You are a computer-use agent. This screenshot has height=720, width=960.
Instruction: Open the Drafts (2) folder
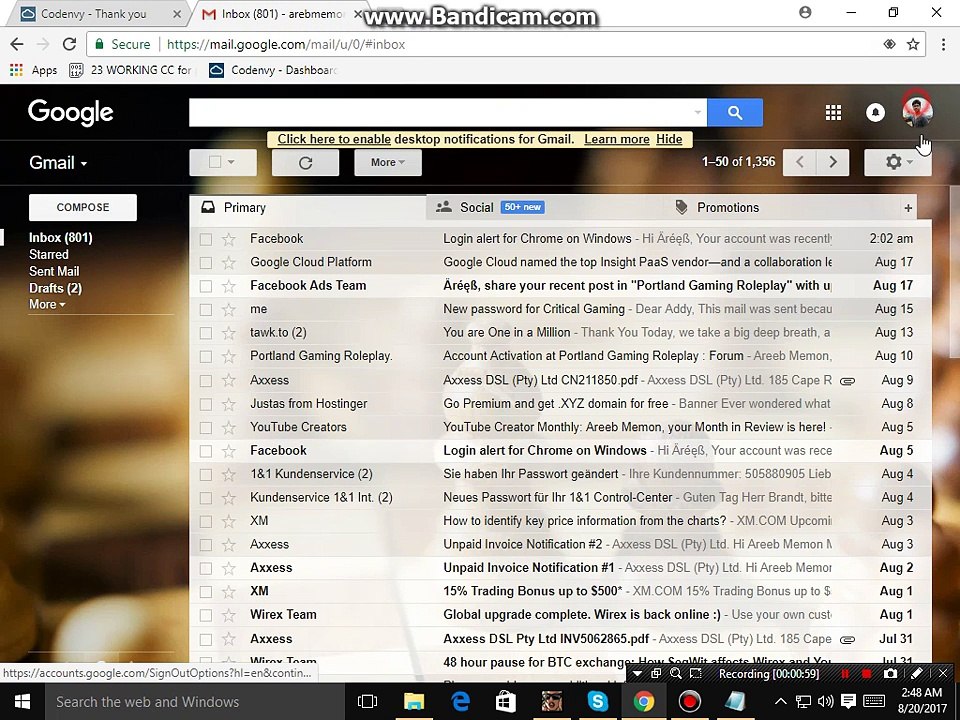point(55,288)
